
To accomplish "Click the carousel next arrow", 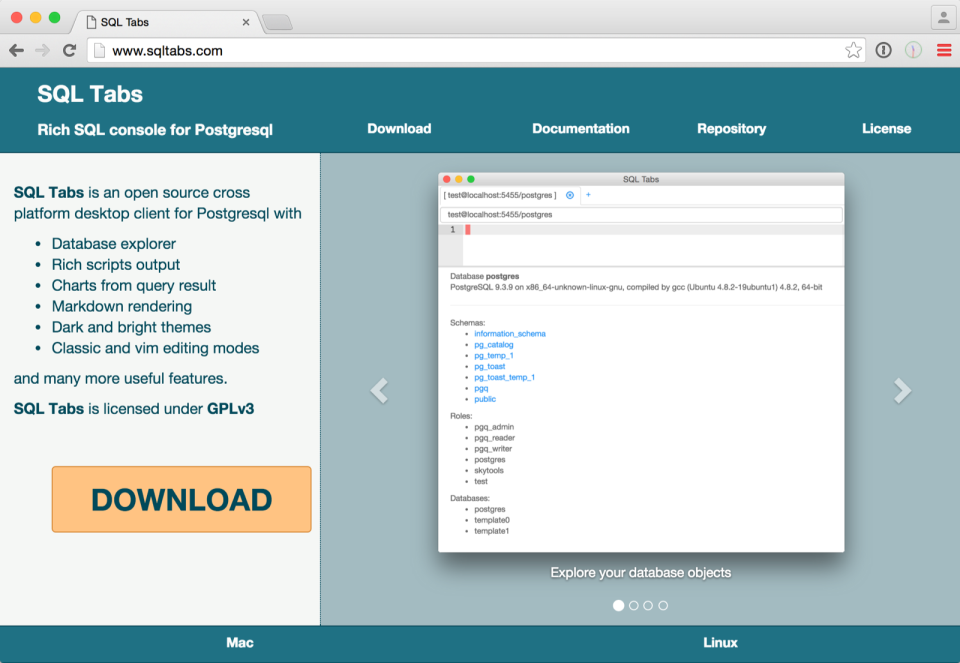I will tap(901, 391).
